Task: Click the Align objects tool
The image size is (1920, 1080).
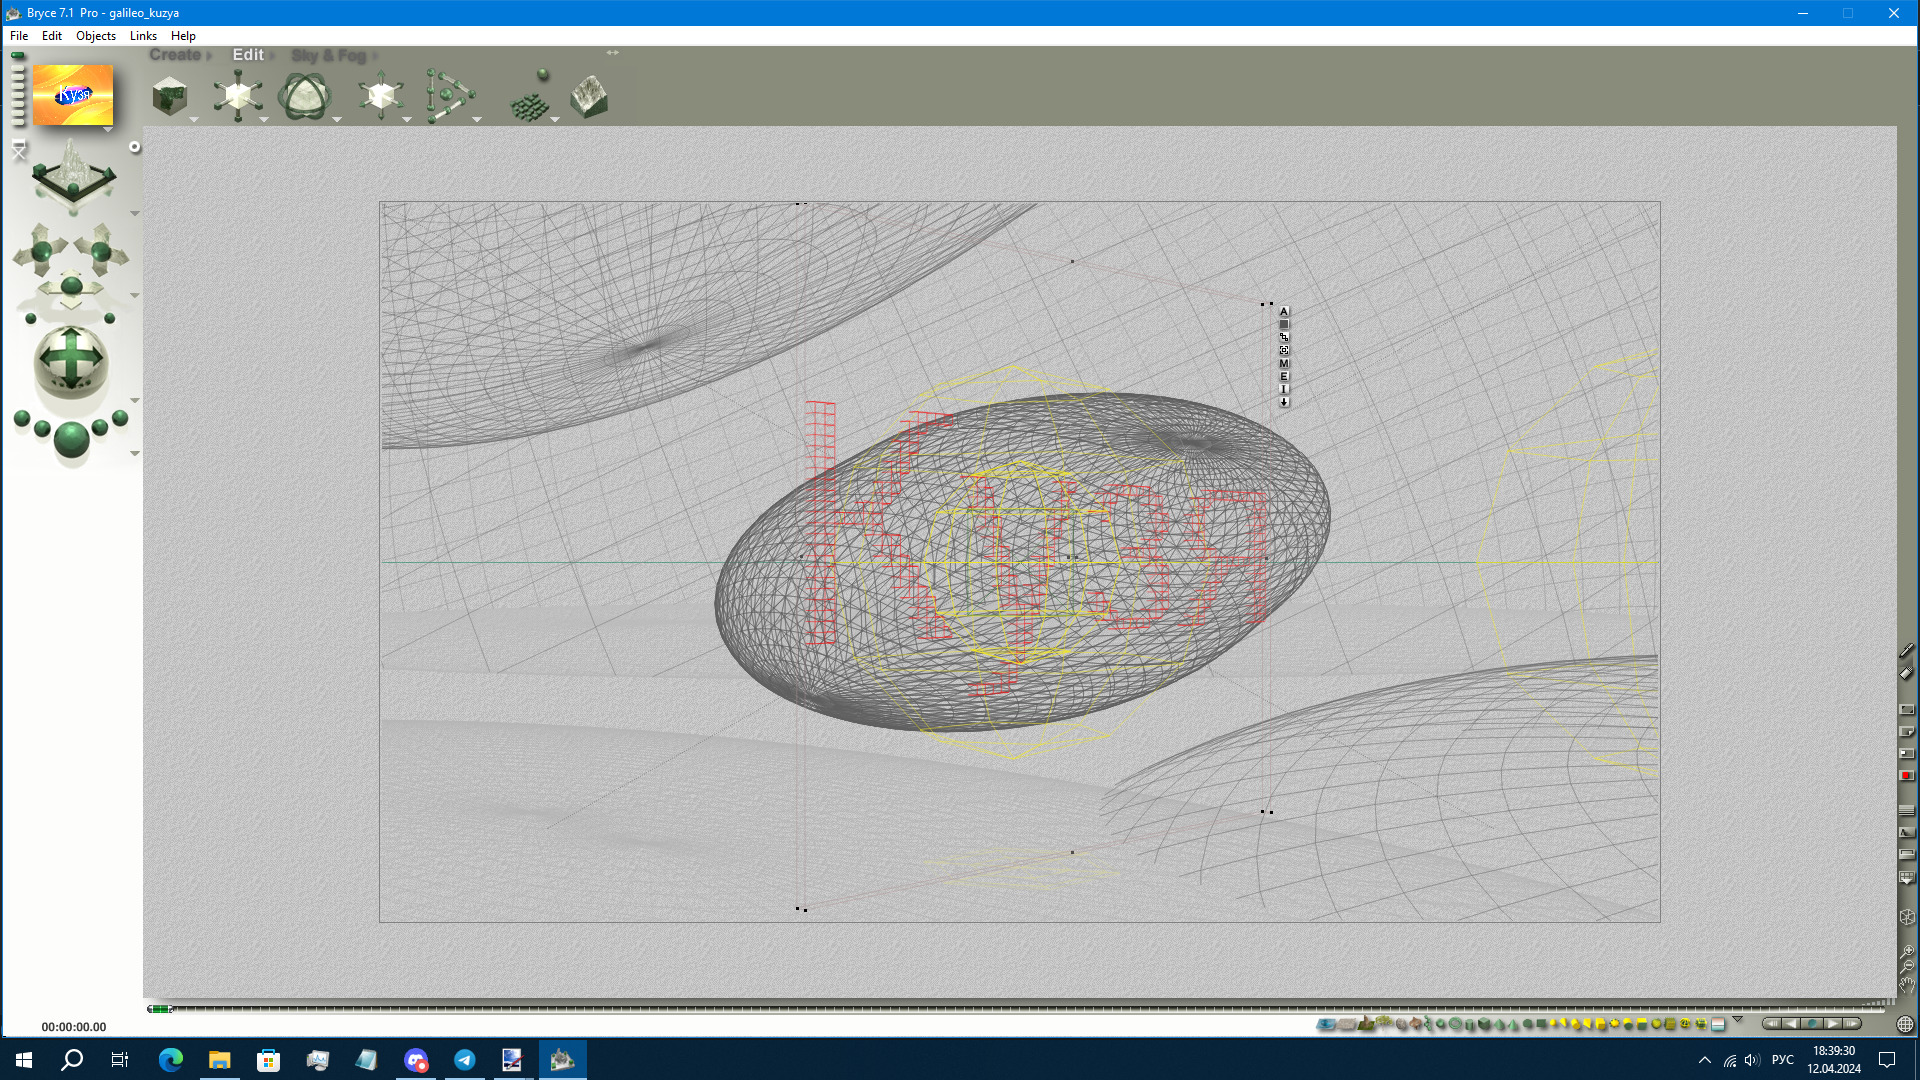Action: click(x=449, y=96)
